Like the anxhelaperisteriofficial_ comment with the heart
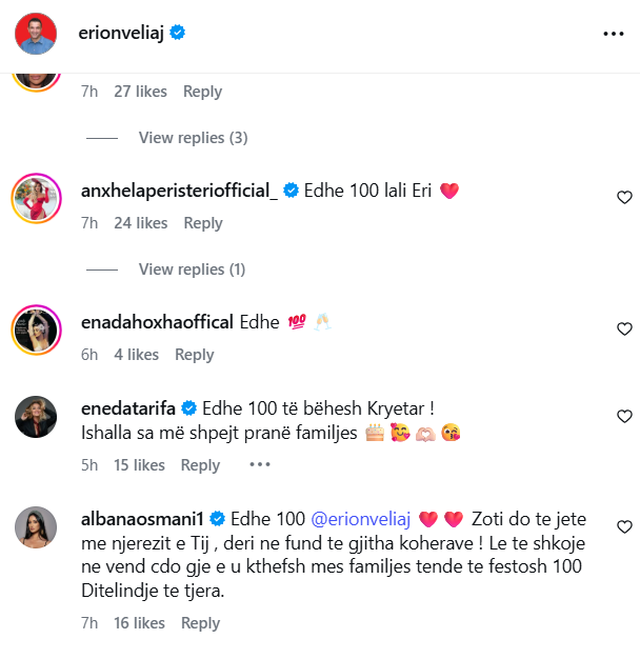This screenshot has width=640, height=659. tap(624, 197)
